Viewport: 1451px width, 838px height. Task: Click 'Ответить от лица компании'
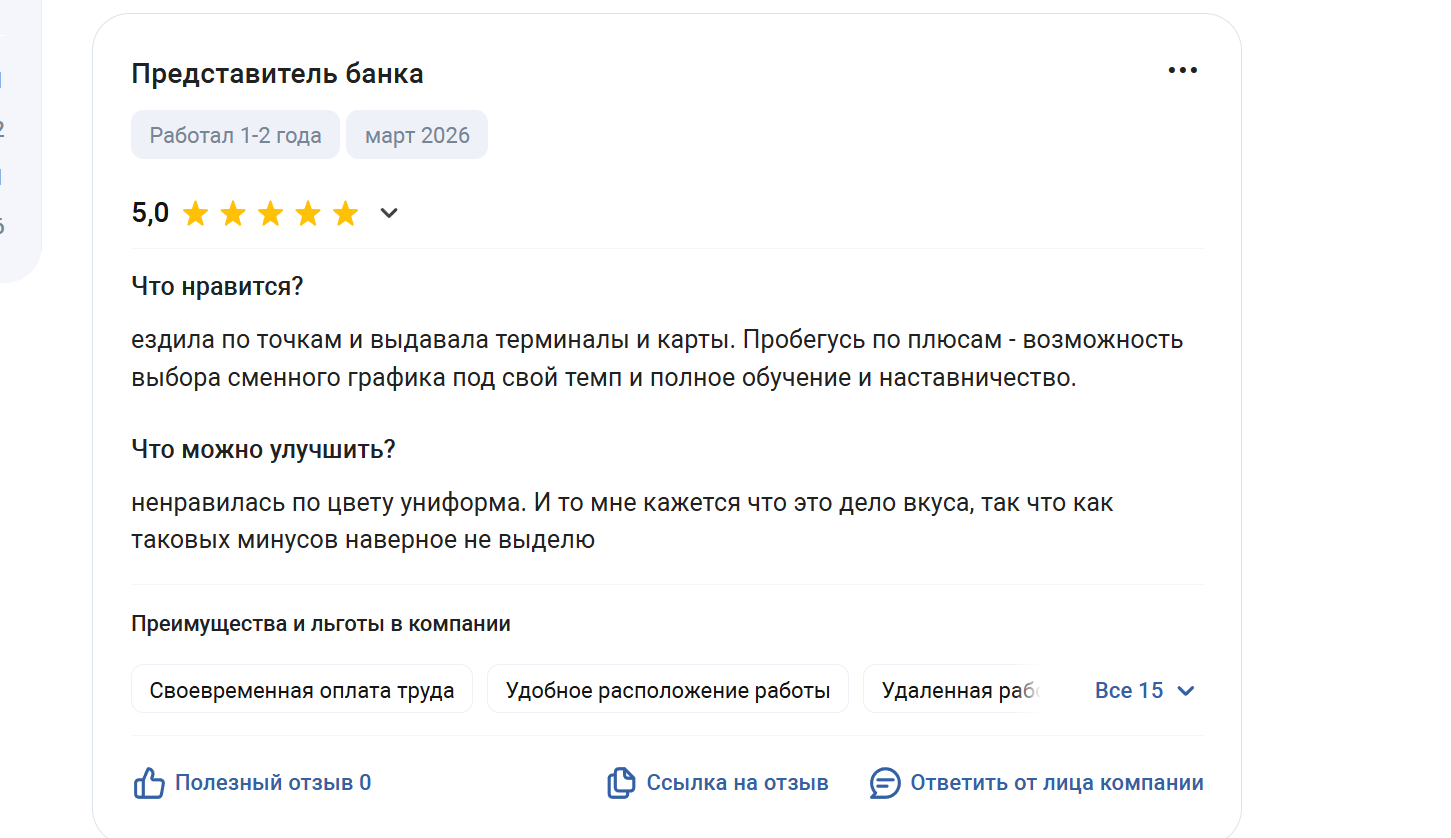point(1056,783)
